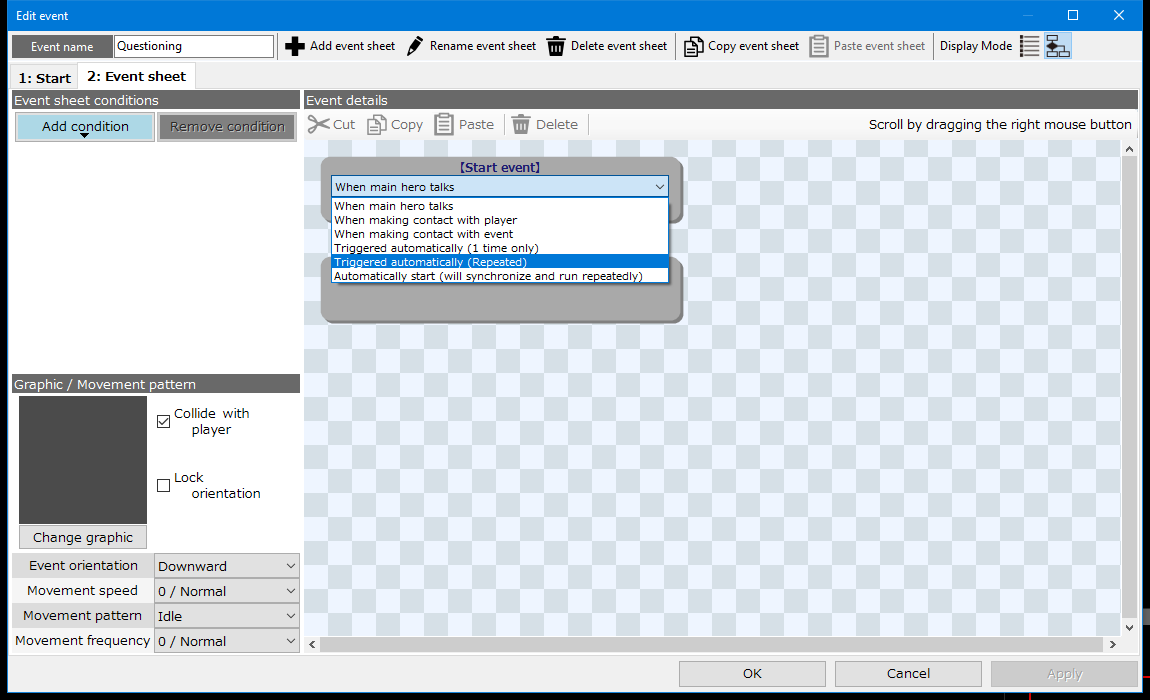Click the scroll up arrow in Event details
This screenshot has height=700, width=1150.
coord(1129,149)
